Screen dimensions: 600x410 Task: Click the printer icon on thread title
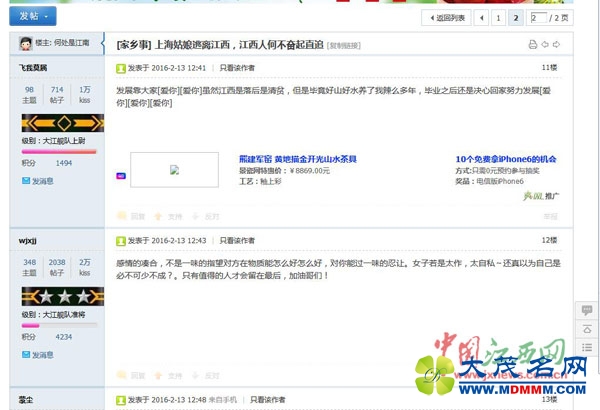[533, 44]
